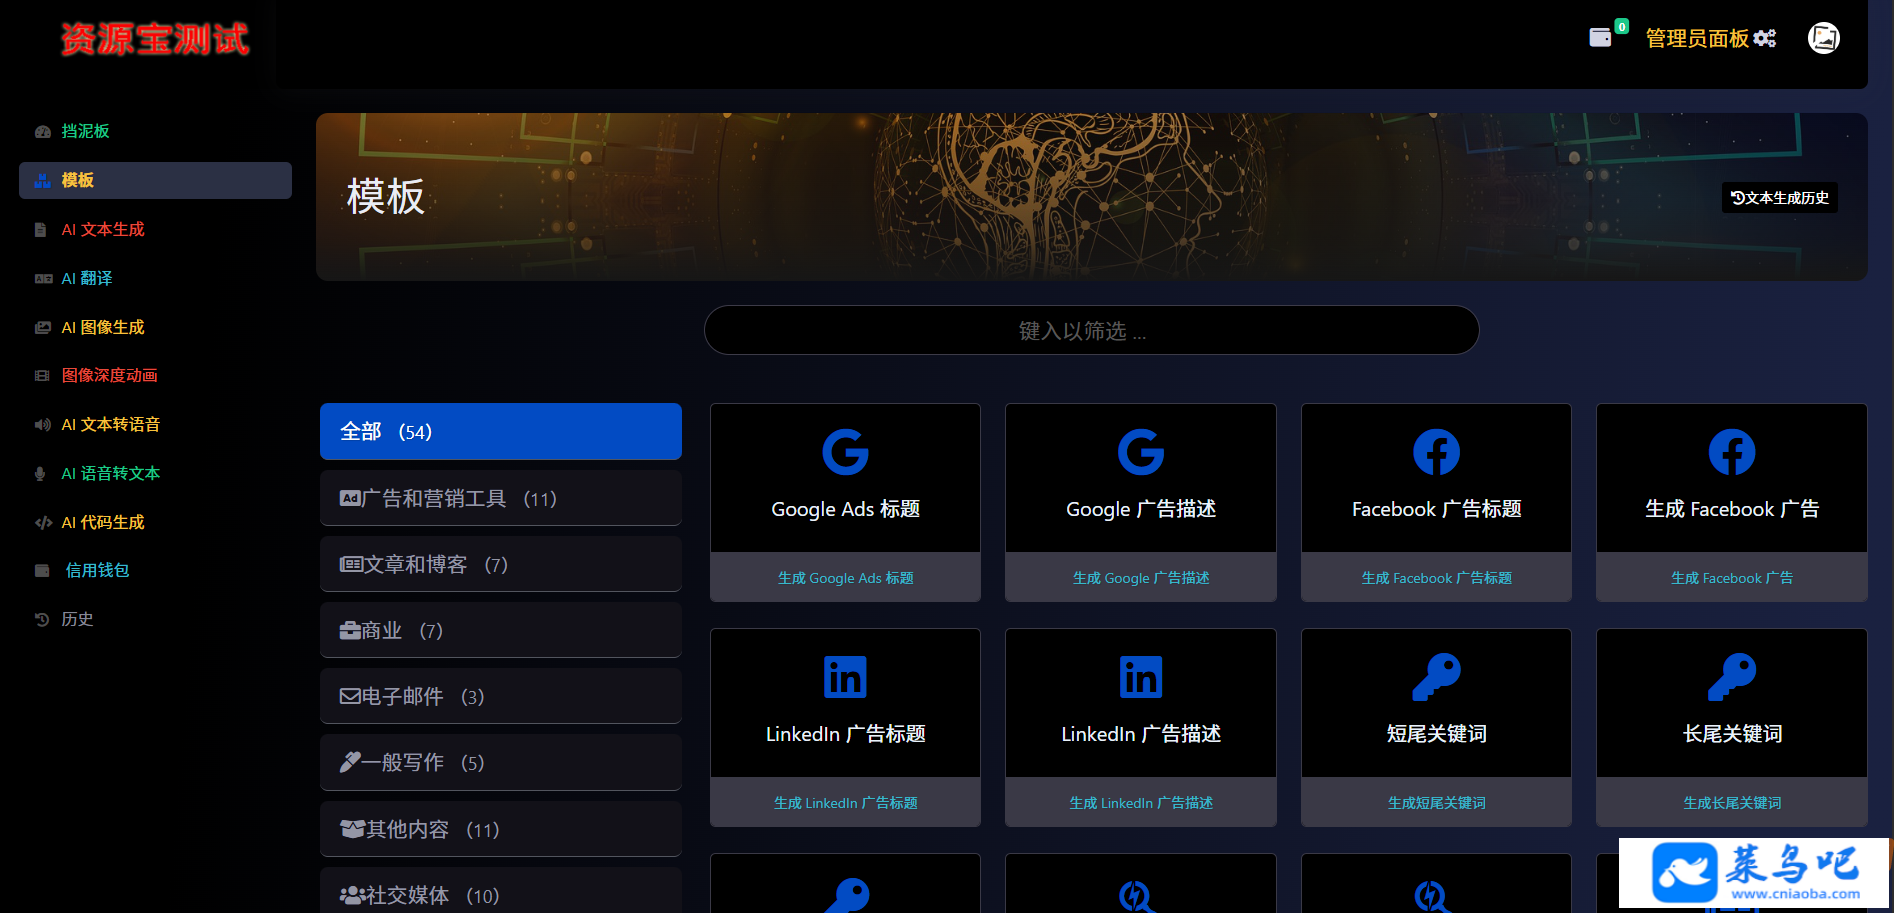Open 生成 Facebook 广告标题 link
Viewport: 1894px width, 913px height.
click(1436, 578)
